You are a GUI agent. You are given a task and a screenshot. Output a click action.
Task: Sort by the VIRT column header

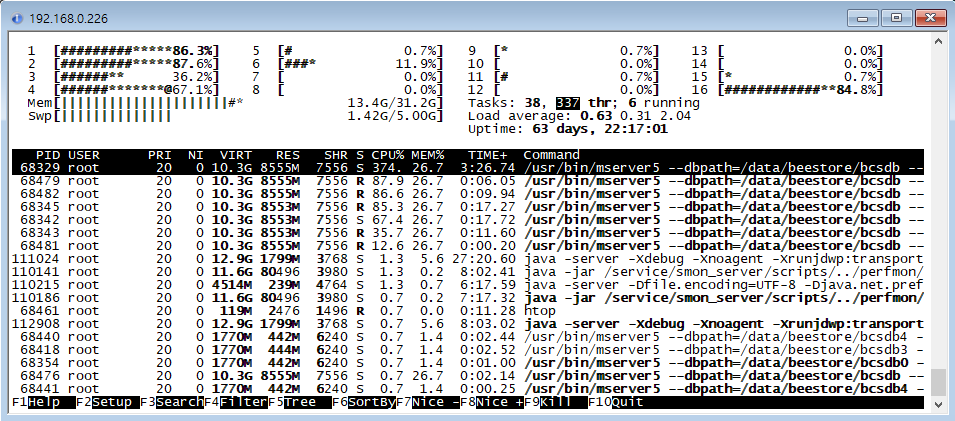pyautogui.click(x=236, y=155)
